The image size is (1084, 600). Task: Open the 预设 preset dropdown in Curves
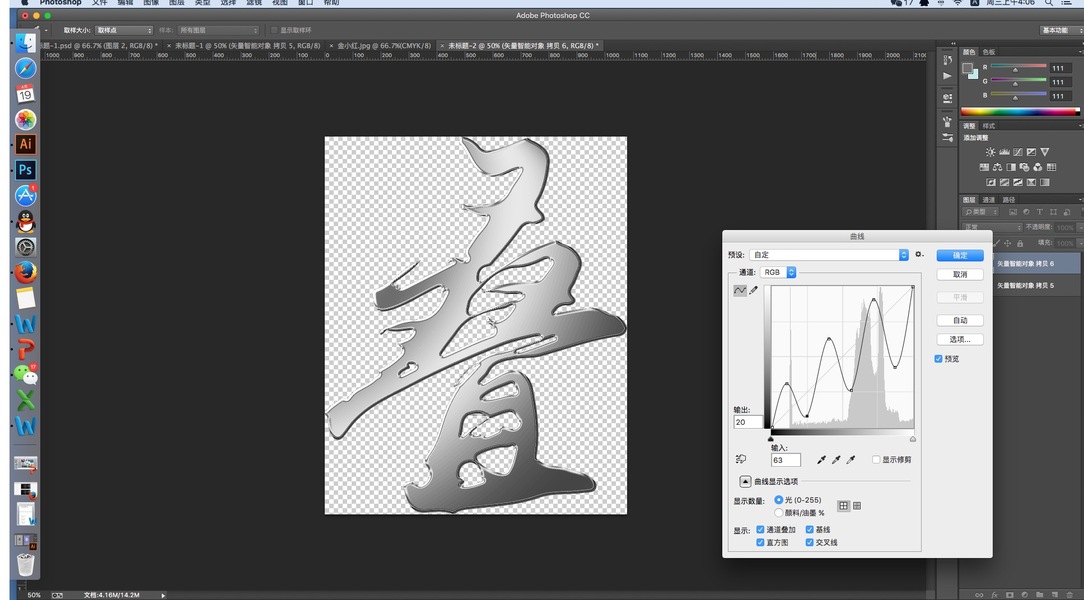(x=829, y=255)
